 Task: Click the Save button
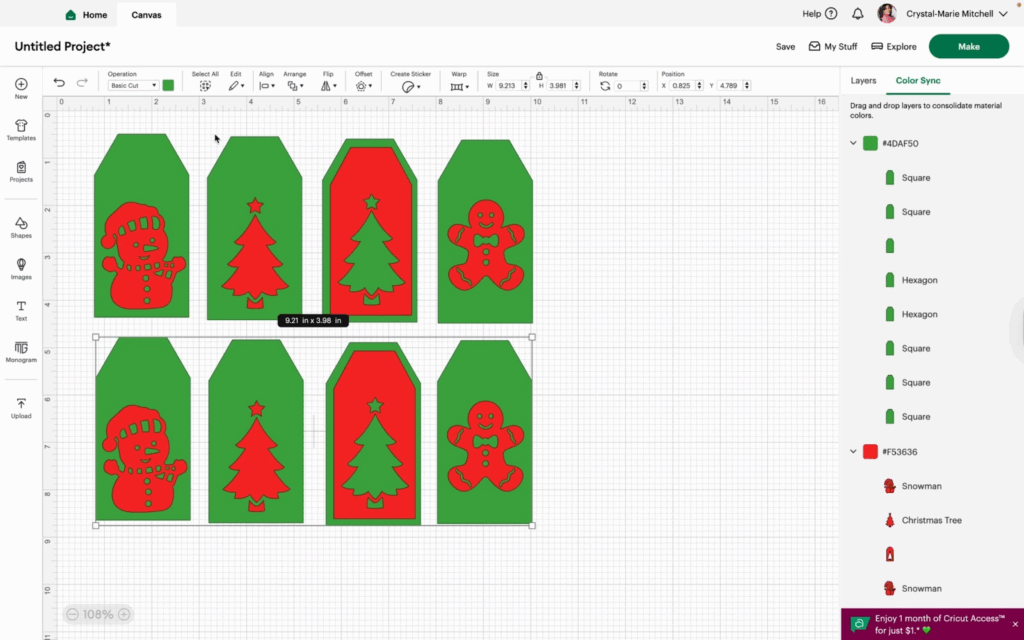pyautogui.click(x=785, y=46)
